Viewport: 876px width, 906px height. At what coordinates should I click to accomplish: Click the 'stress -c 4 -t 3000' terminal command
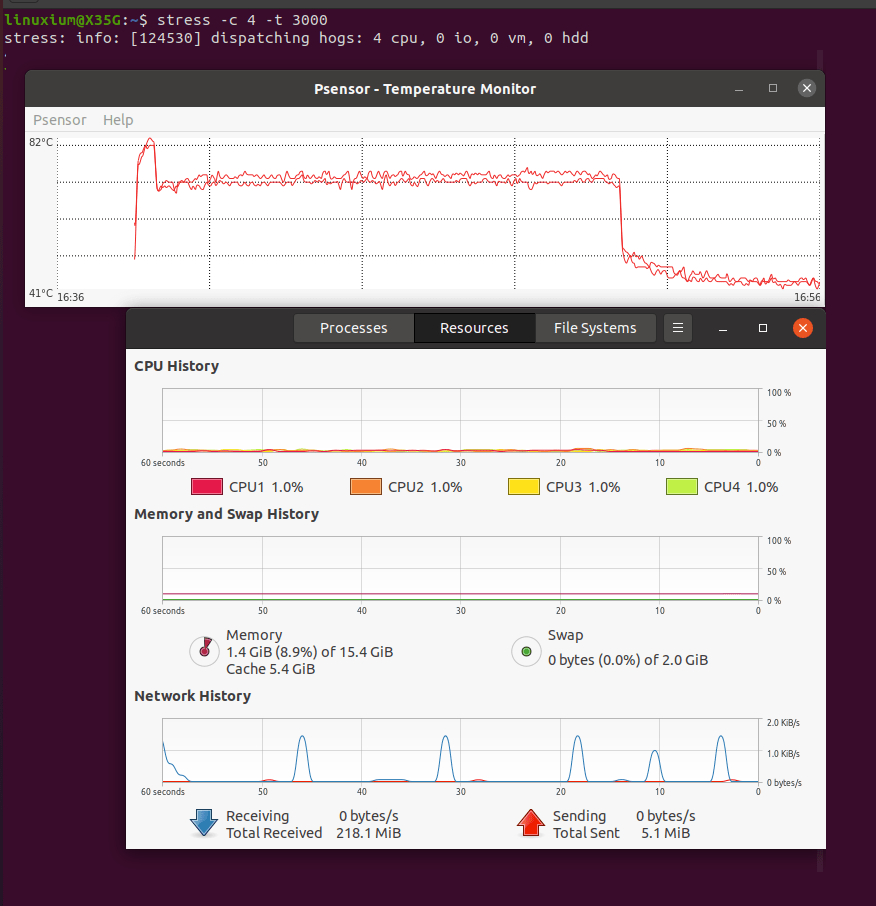[x=242, y=20]
